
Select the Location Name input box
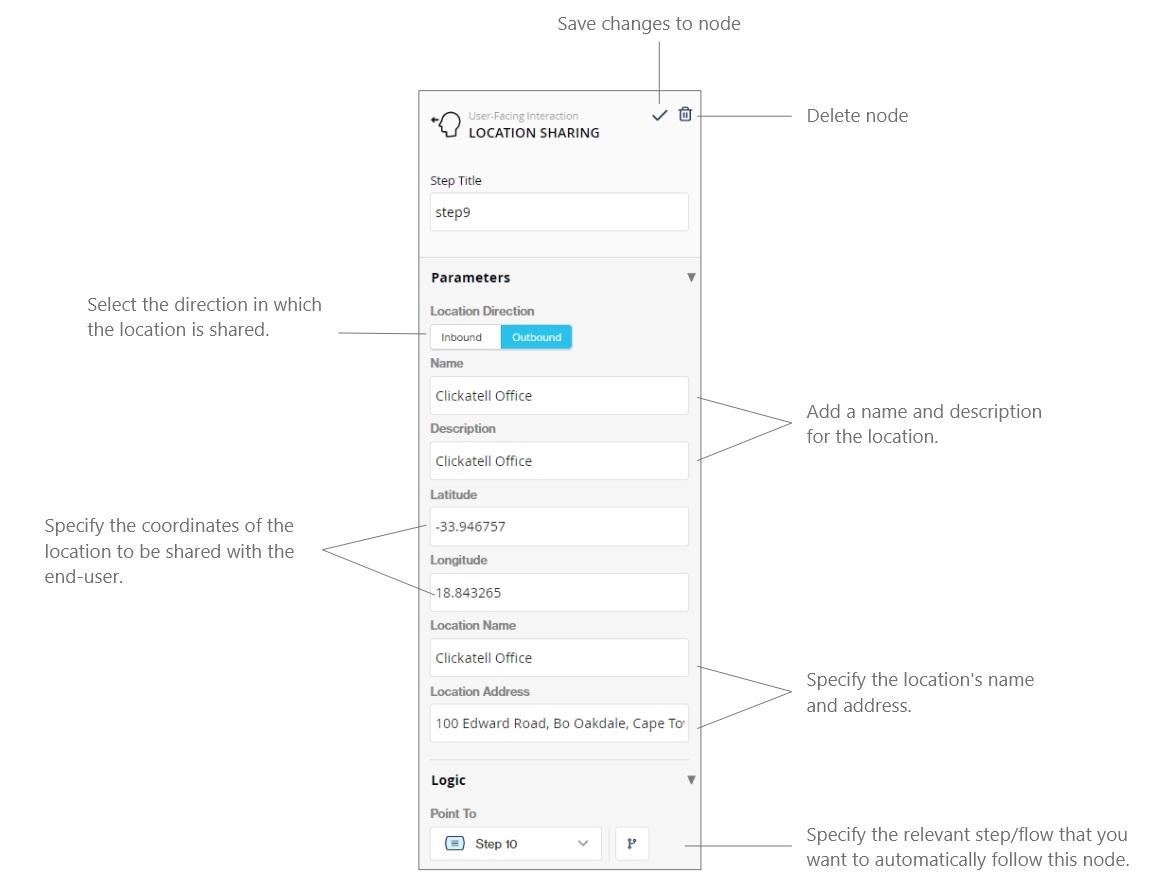[559, 658]
